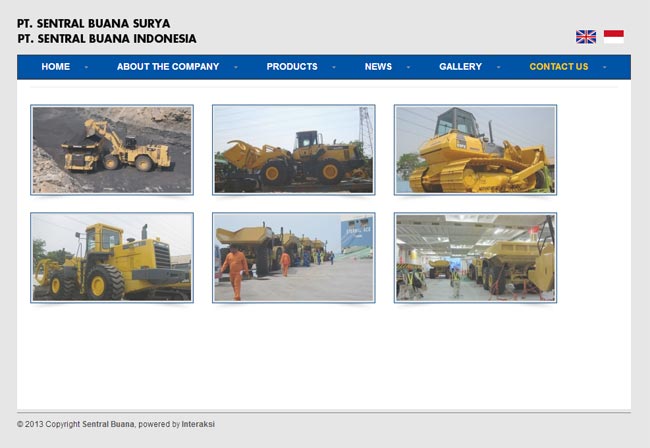This screenshot has height=448, width=650.
Task: Open photo of yellow bulldozer
Action: pyautogui.click(x=475, y=150)
